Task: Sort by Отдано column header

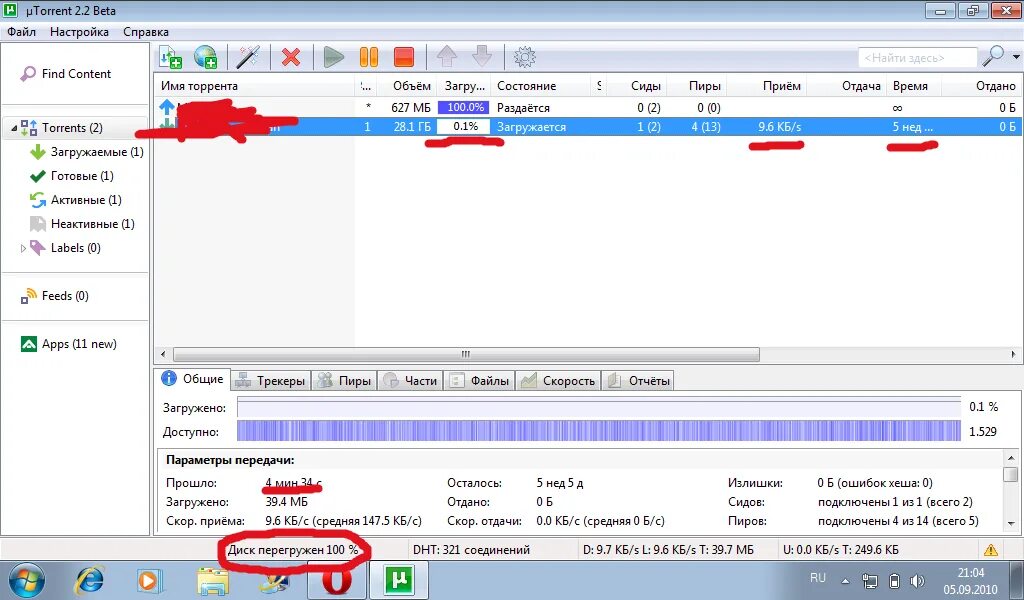Action: 995,86
